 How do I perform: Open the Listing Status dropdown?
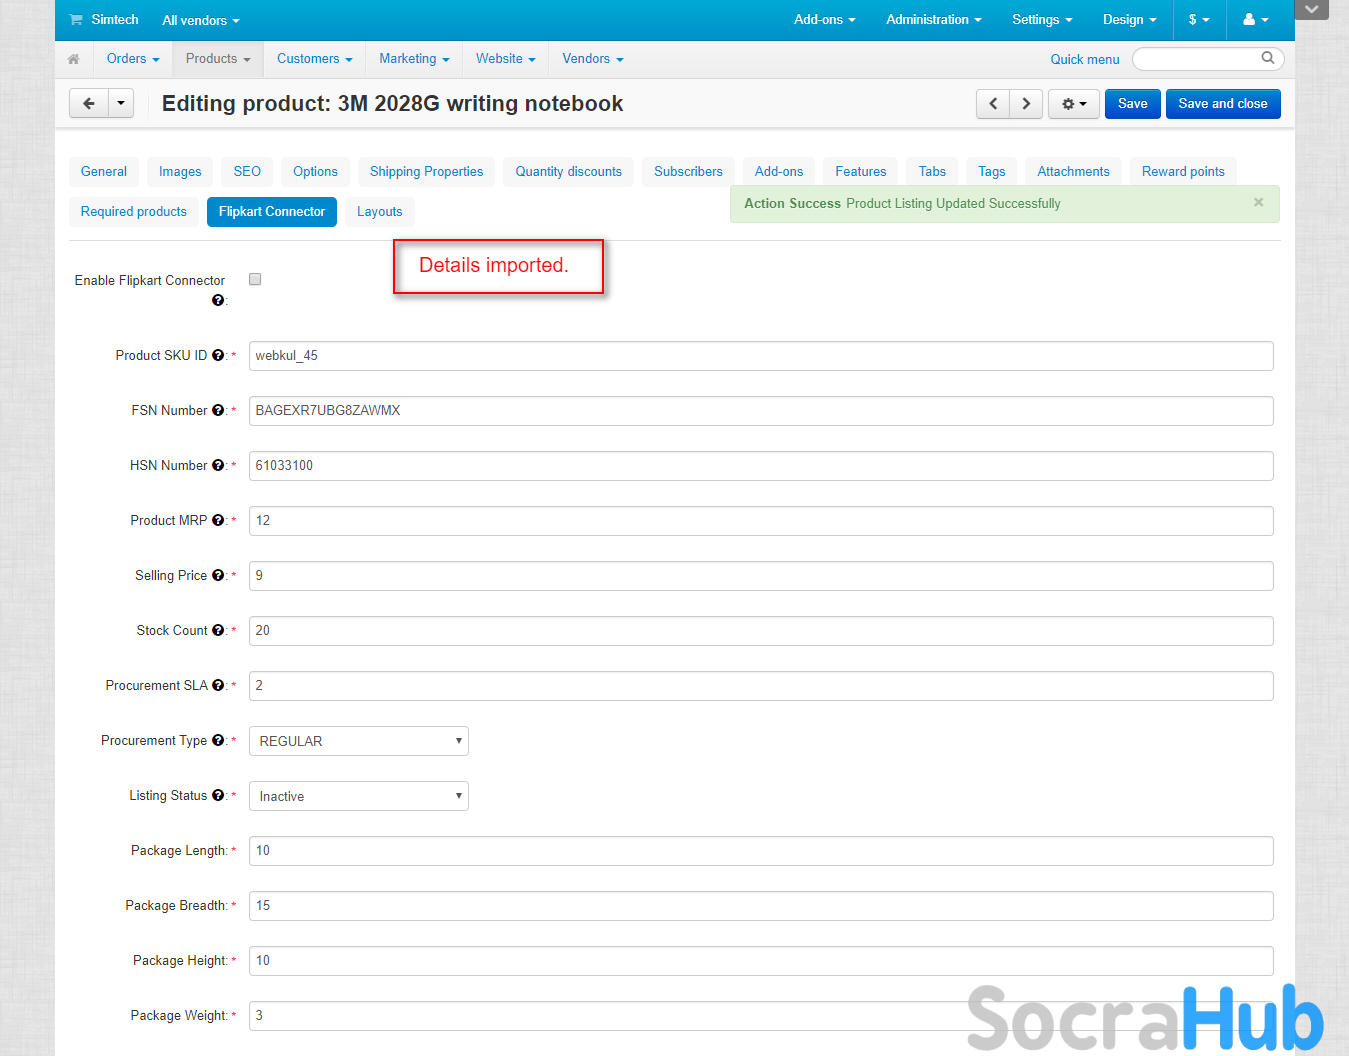tap(358, 796)
